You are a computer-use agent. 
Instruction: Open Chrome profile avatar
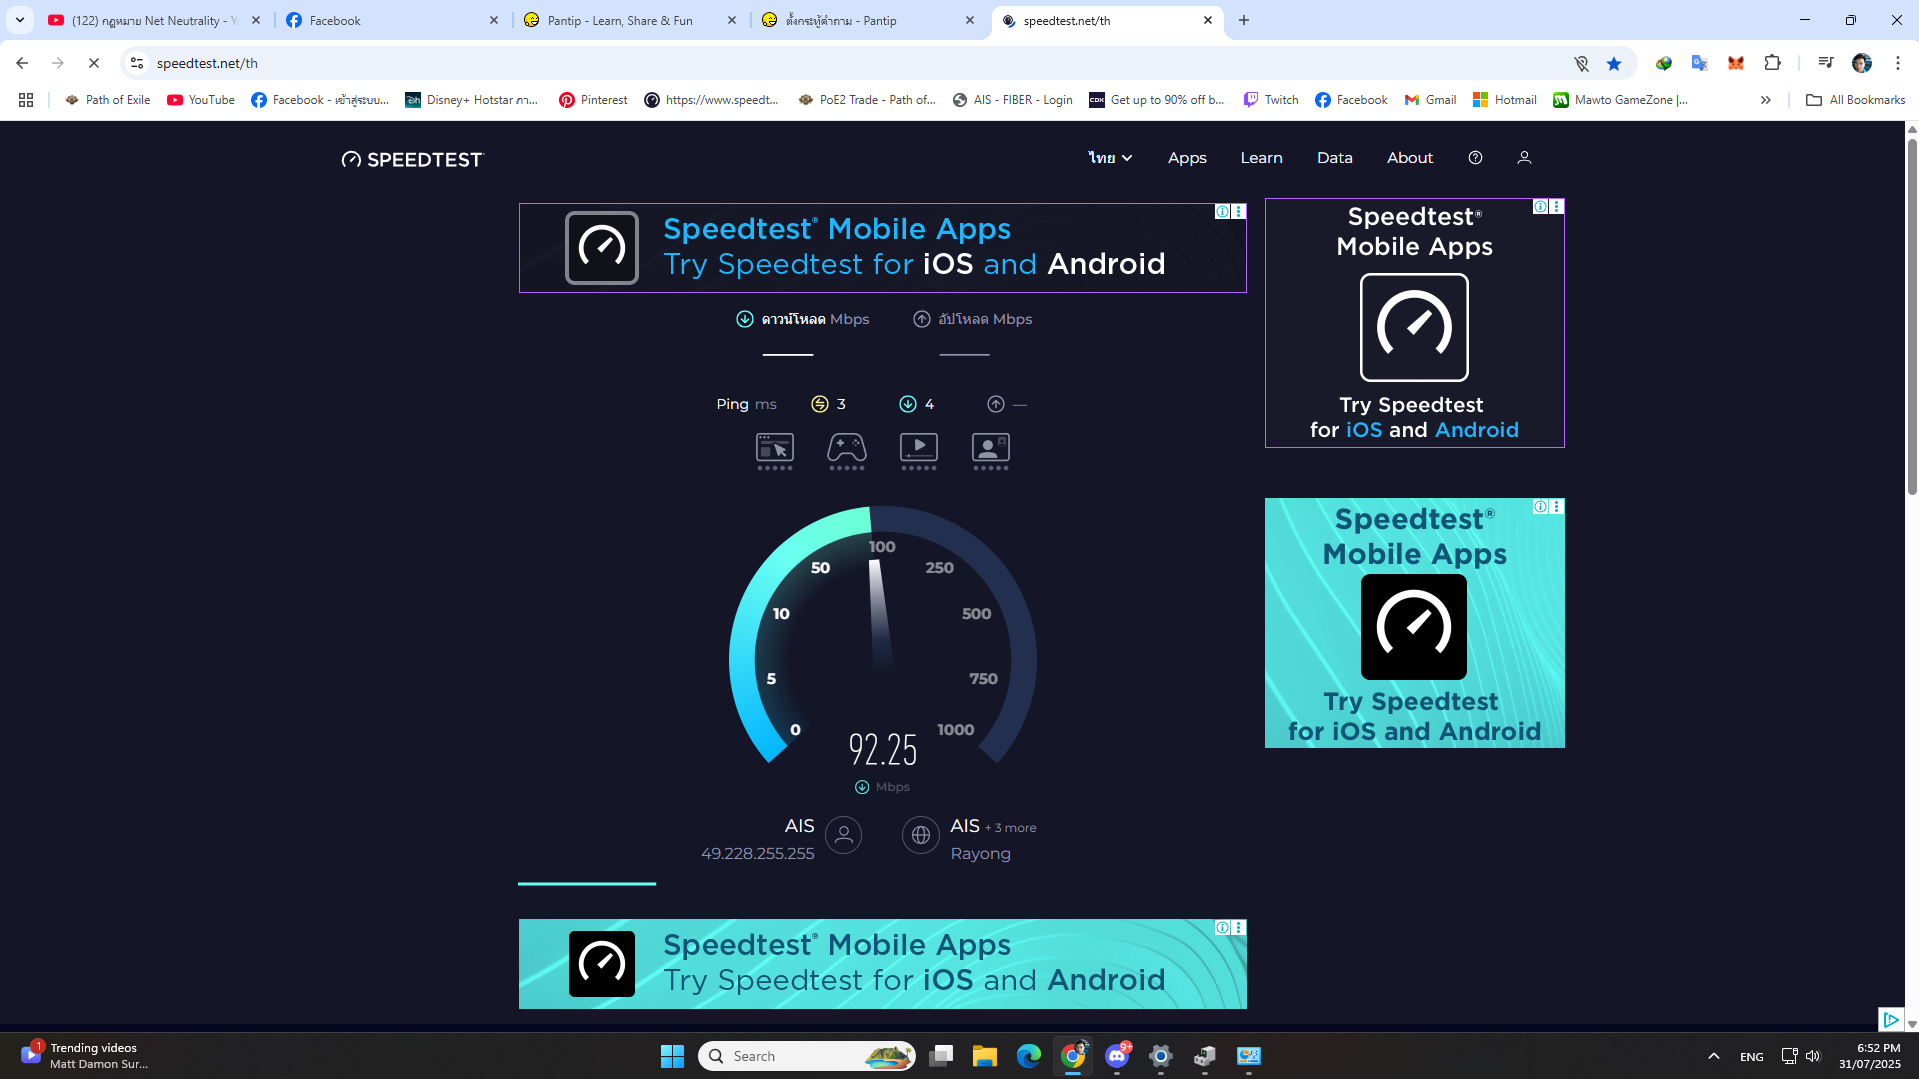pyautogui.click(x=1862, y=63)
